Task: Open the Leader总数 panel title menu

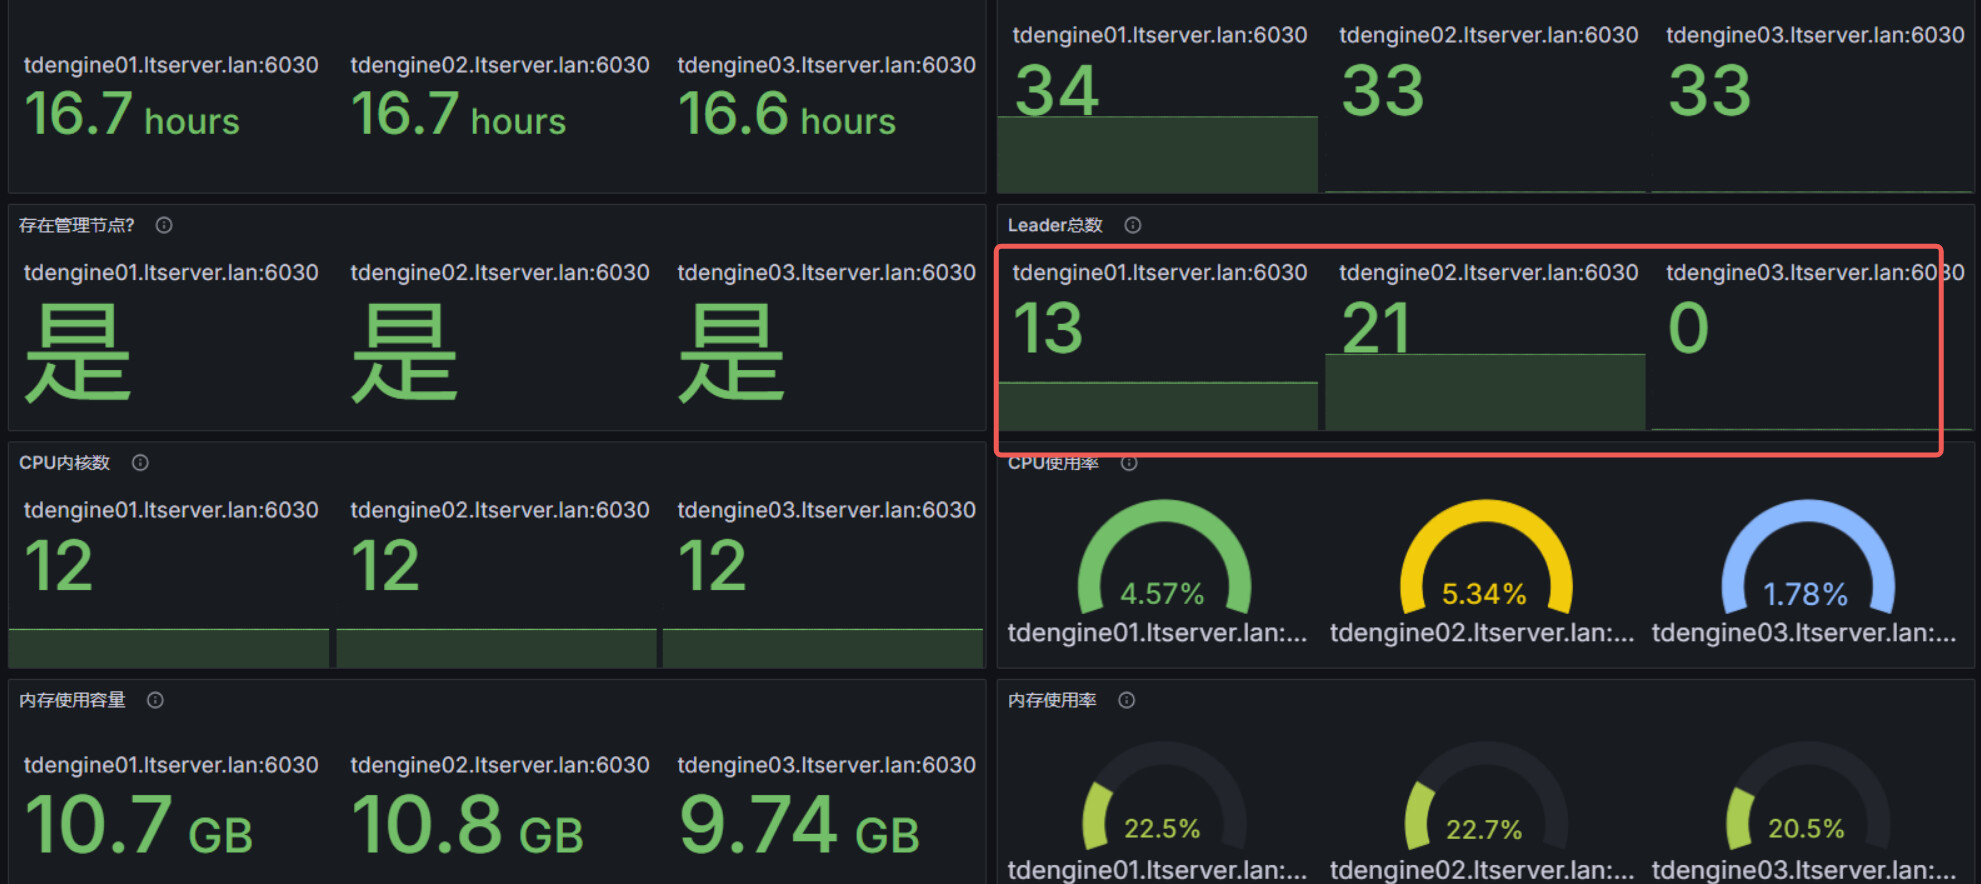Action: pos(1054,225)
